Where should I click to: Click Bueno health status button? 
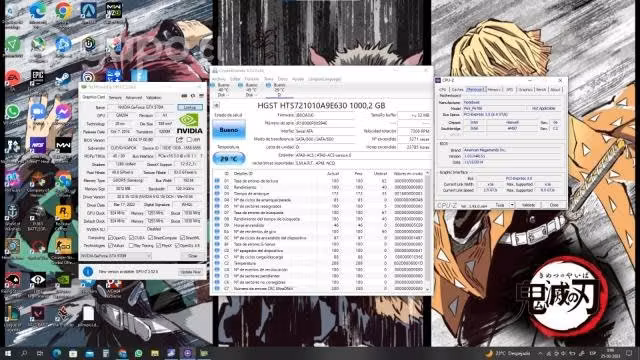(x=229, y=130)
